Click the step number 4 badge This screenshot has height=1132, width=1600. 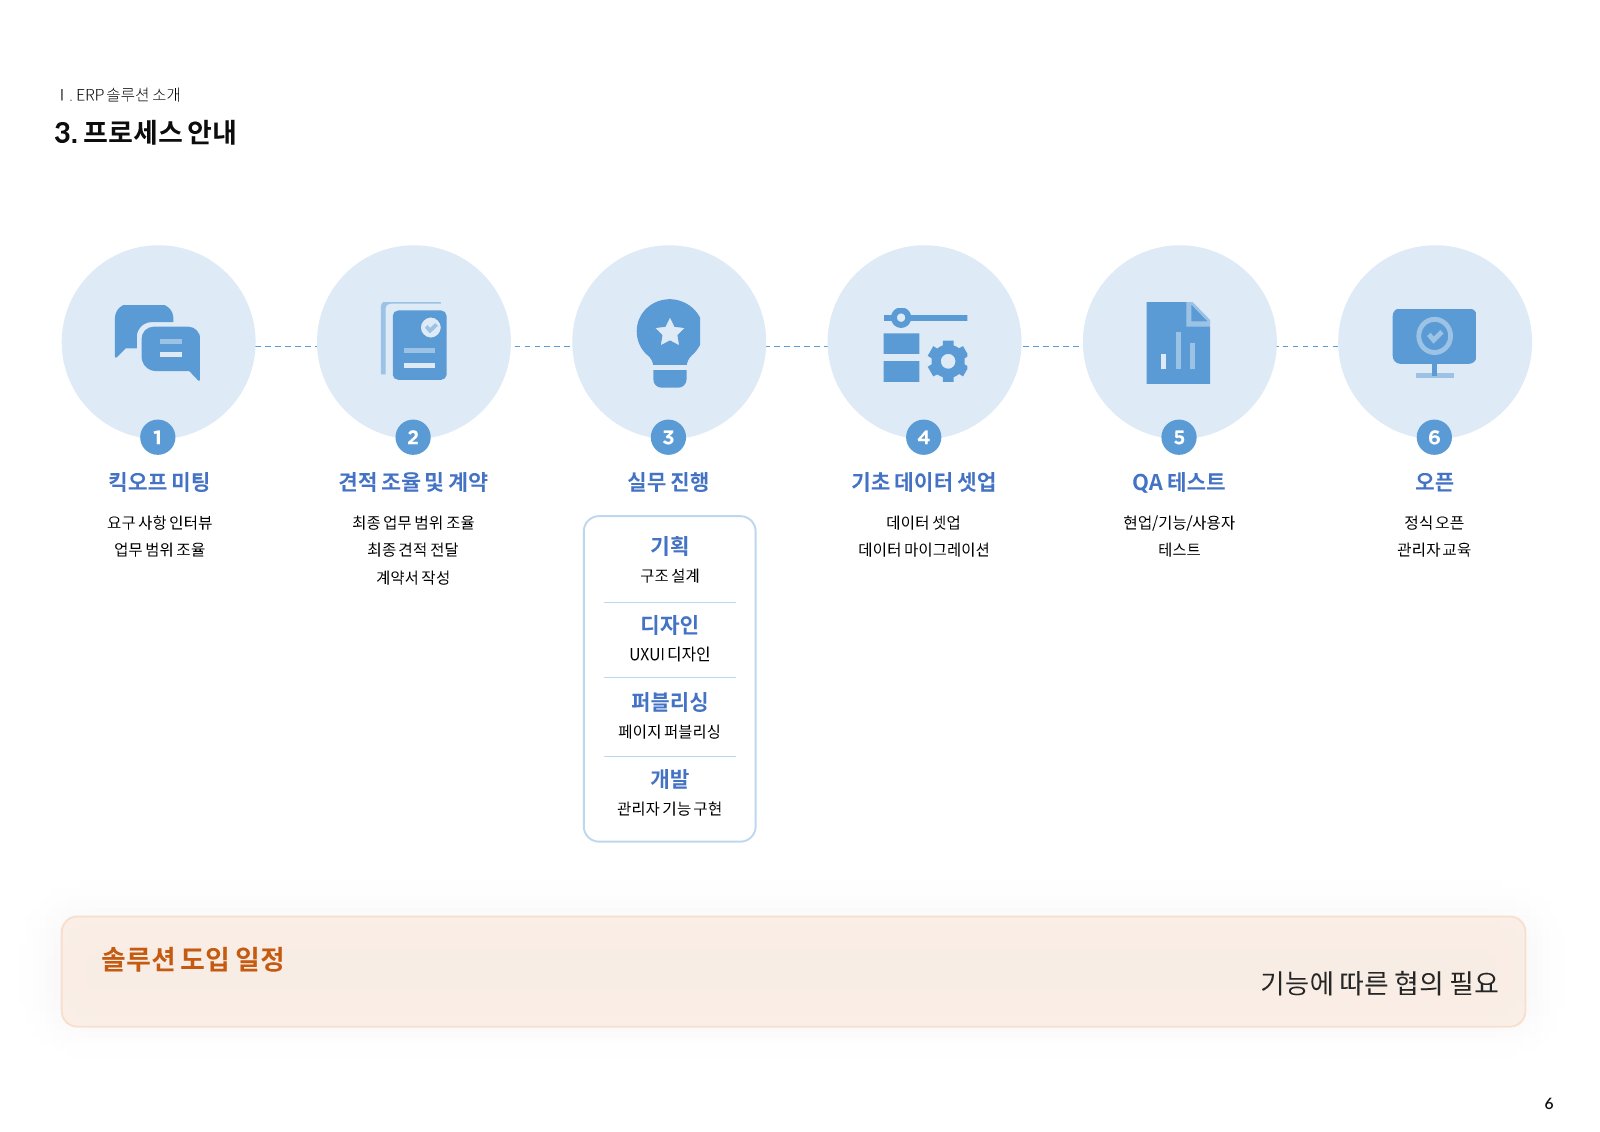[924, 437]
